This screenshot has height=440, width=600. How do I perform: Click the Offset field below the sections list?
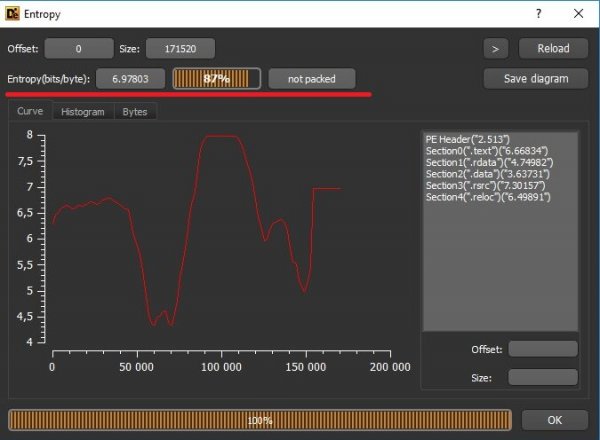coord(543,349)
